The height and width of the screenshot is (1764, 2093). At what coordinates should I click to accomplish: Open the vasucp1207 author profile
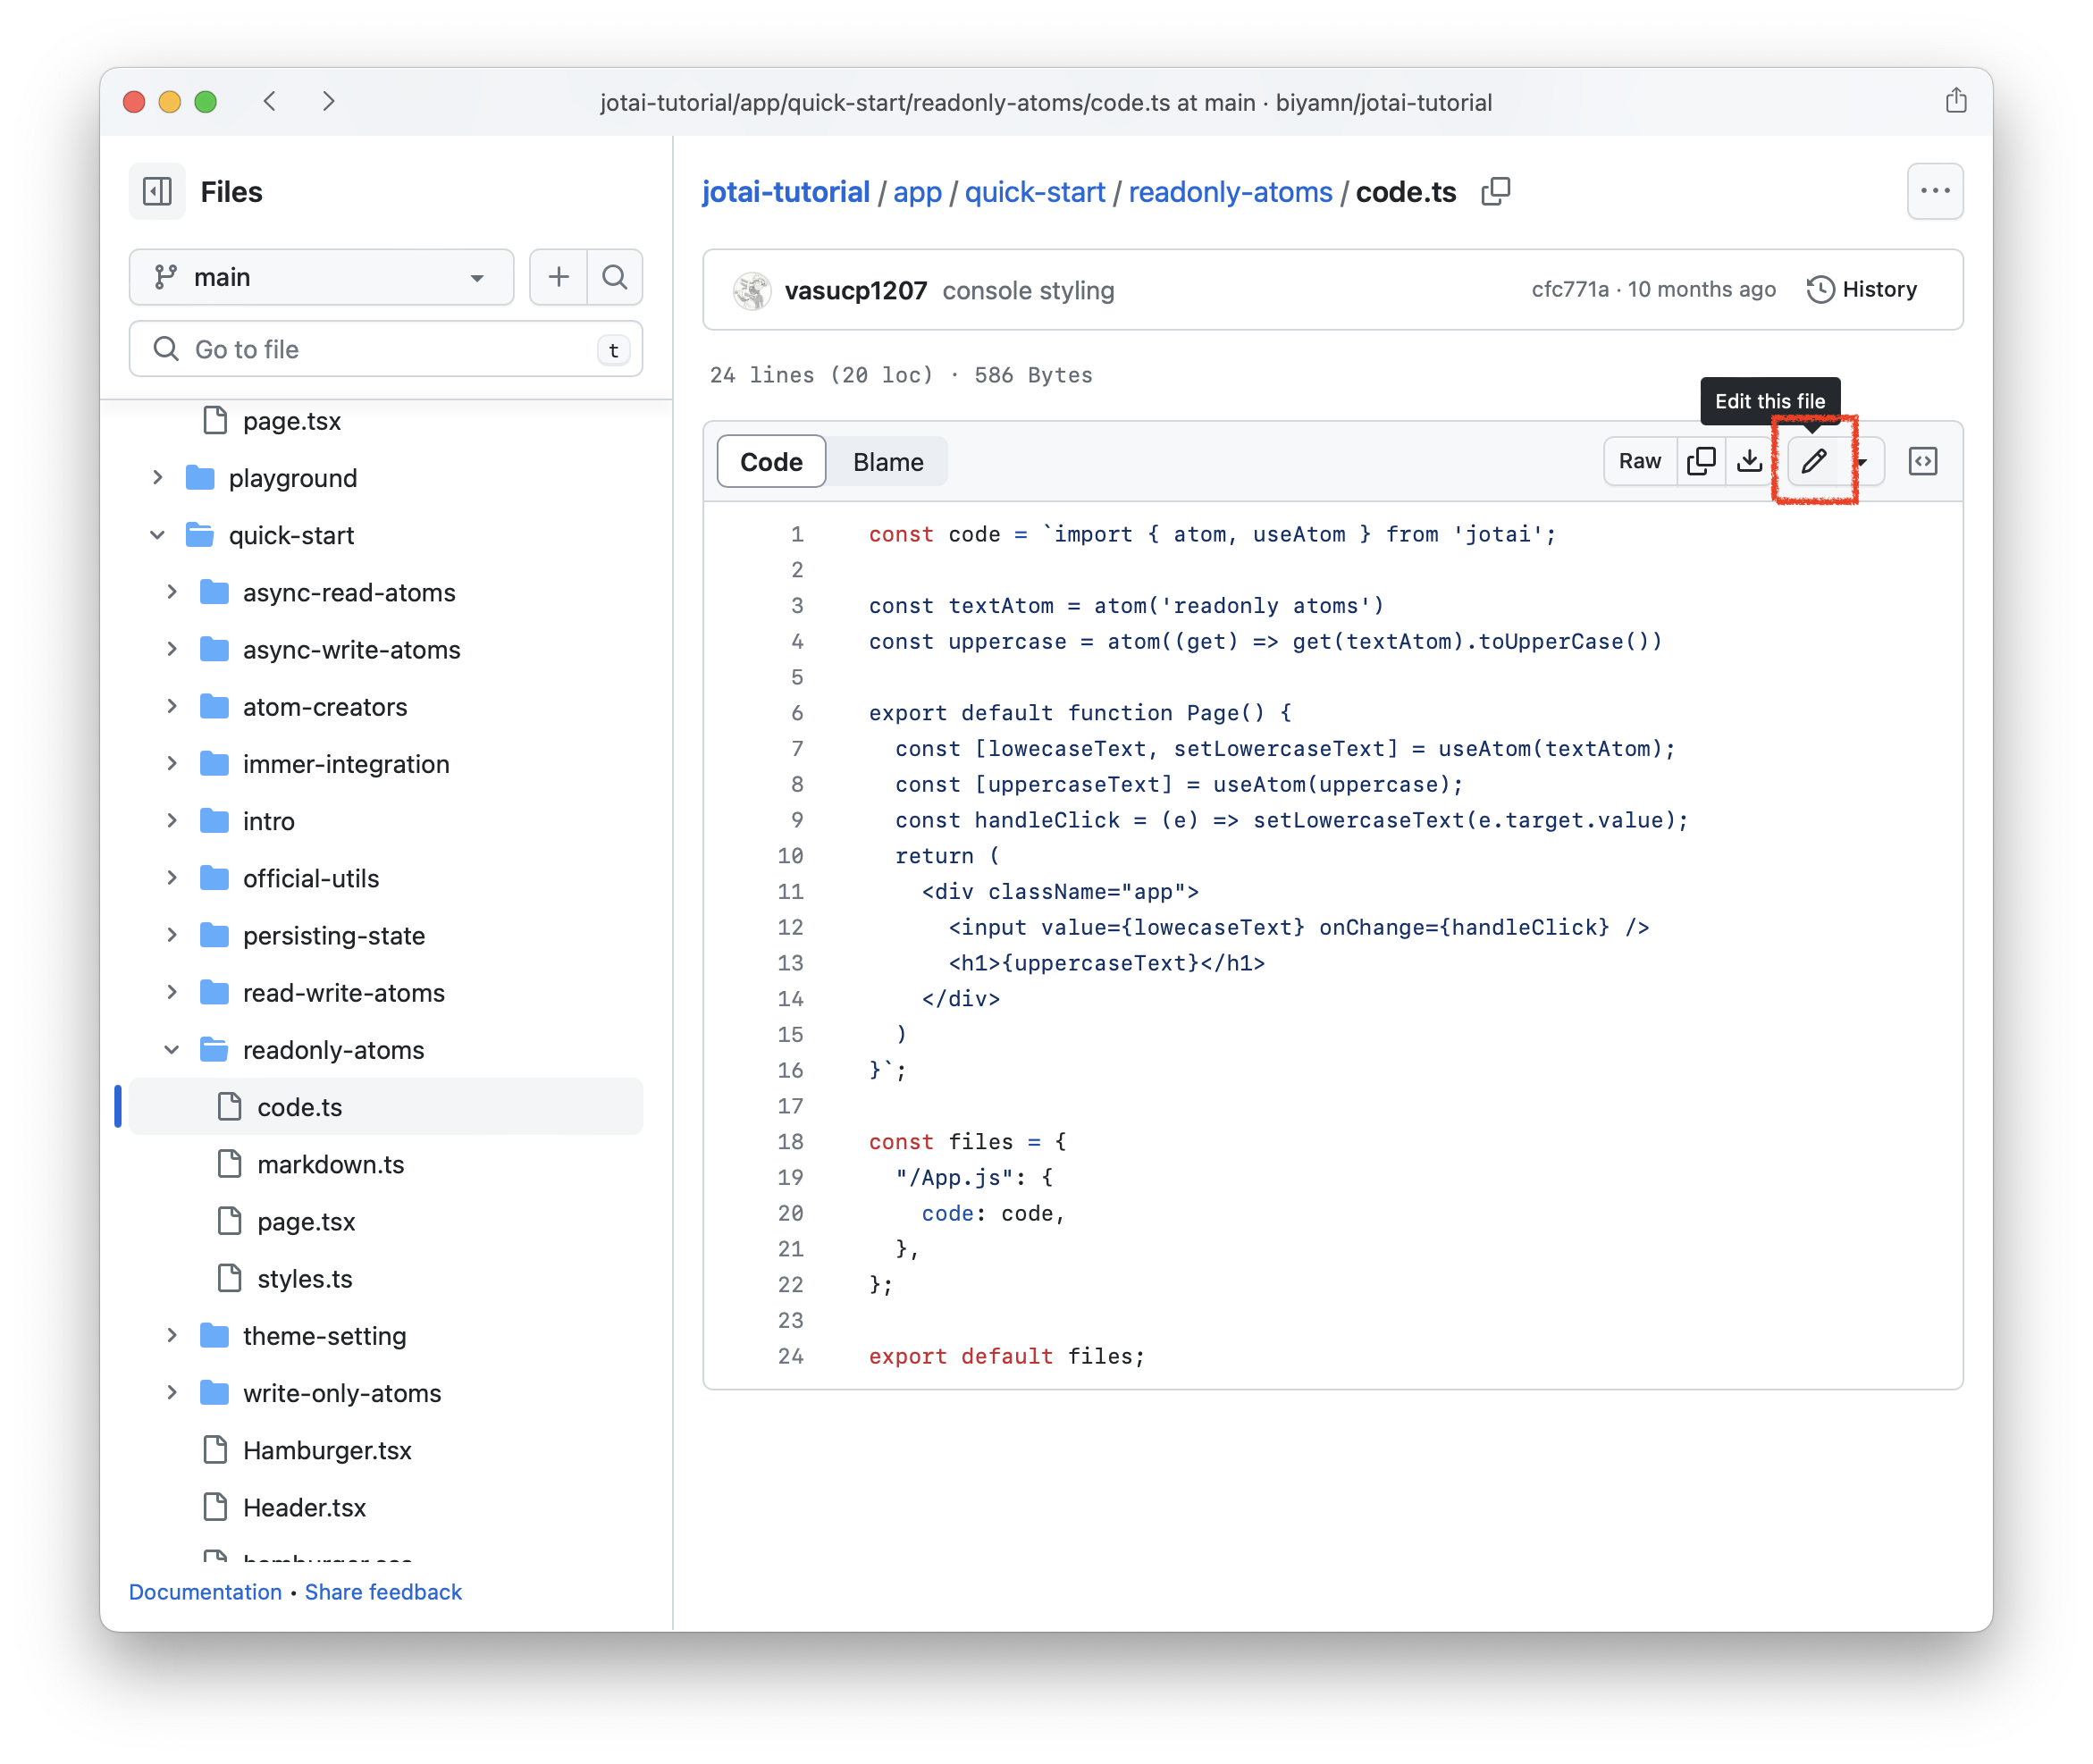tap(855, 290)
